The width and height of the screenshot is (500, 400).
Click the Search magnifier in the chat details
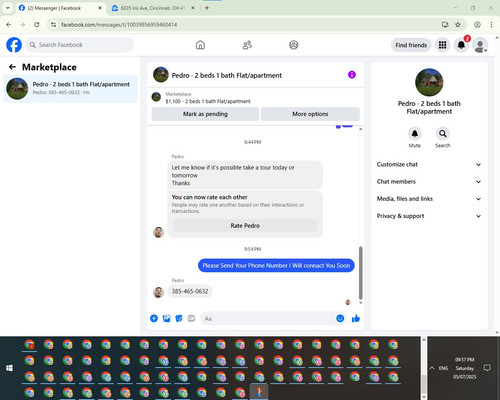pyautogui.click(x=443, y=134)
